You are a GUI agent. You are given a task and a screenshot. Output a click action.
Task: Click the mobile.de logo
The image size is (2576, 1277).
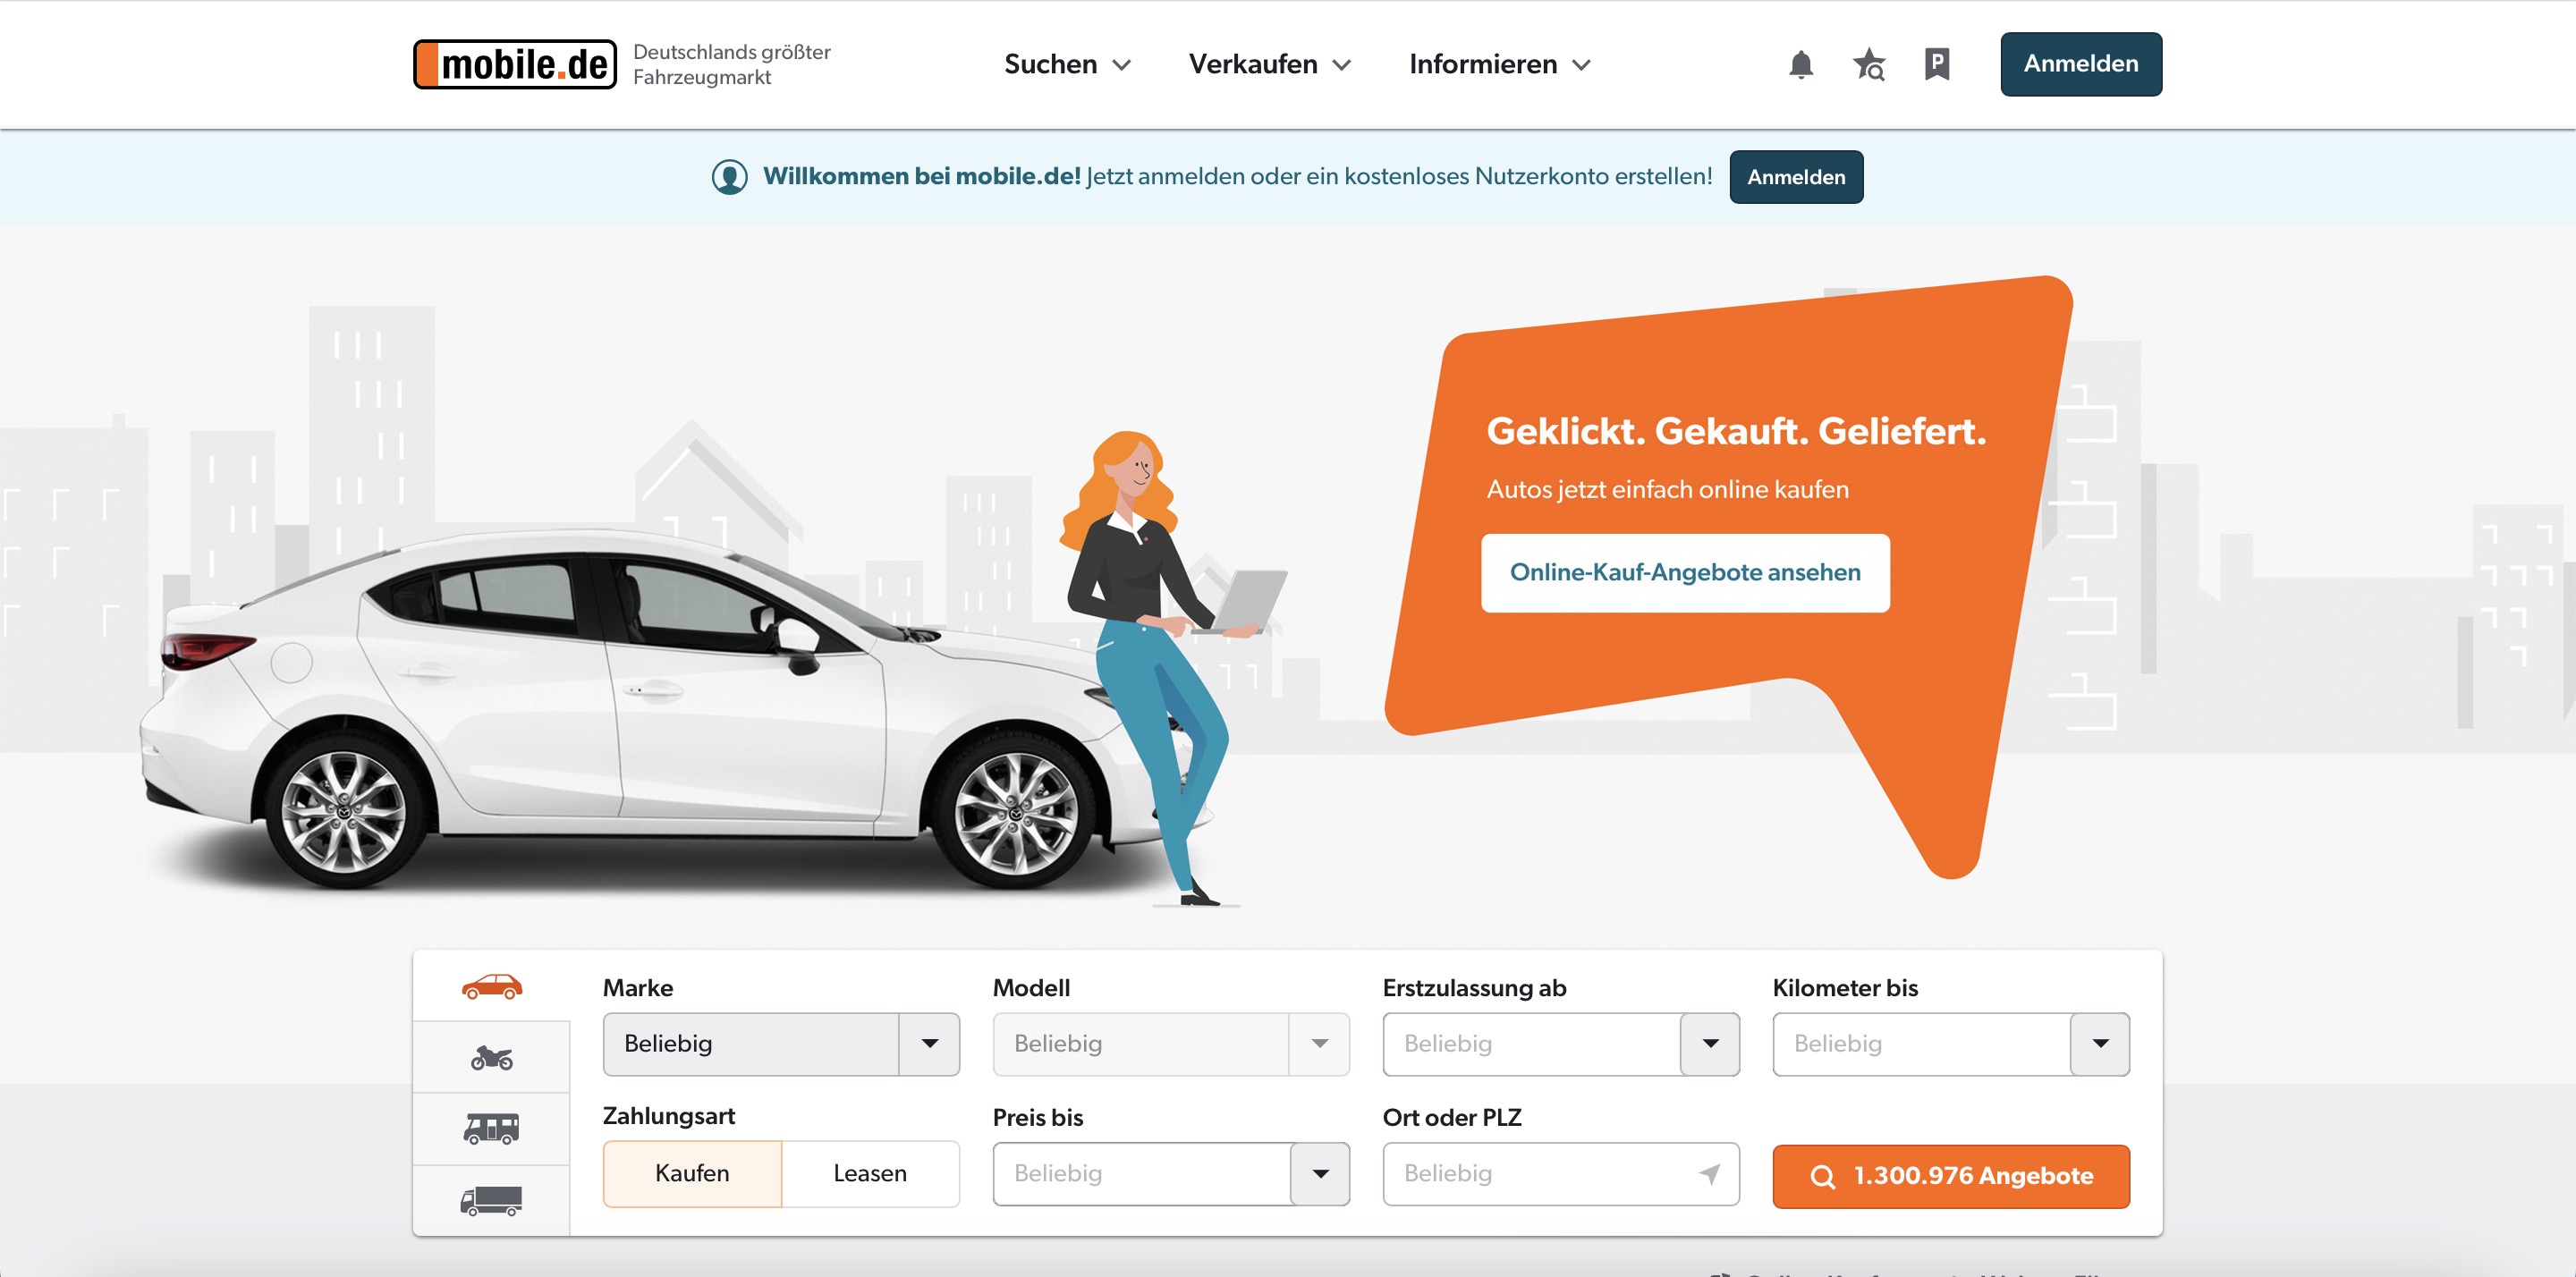coord(515,64)
